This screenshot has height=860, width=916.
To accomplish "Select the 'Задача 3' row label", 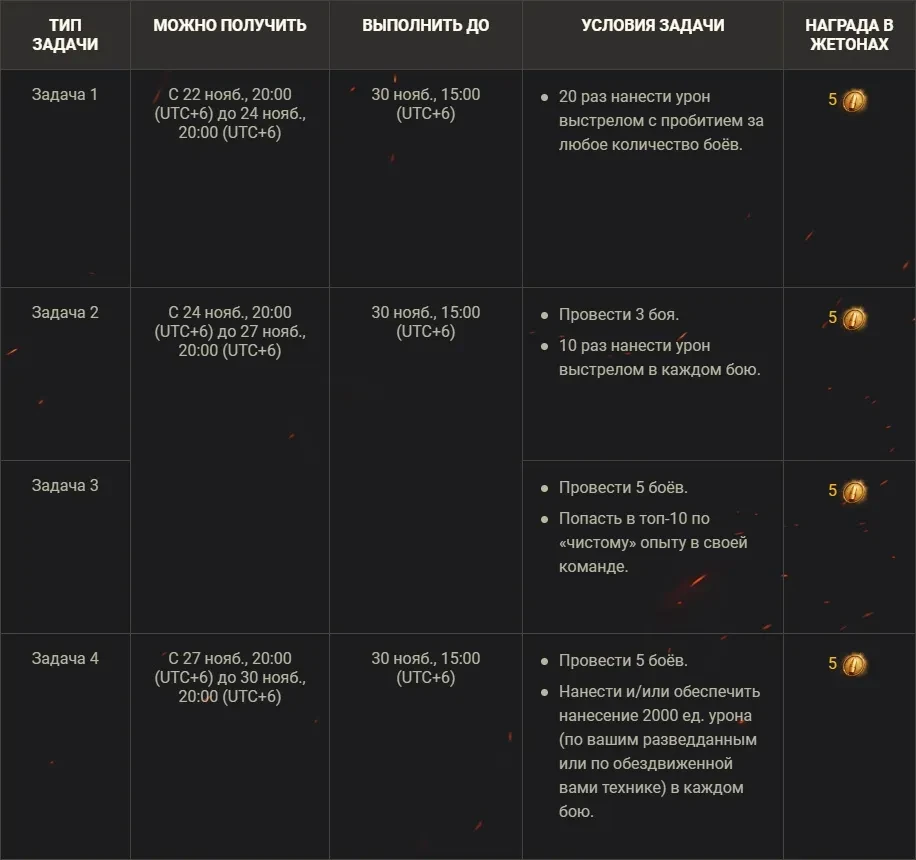I will [65, 486].
